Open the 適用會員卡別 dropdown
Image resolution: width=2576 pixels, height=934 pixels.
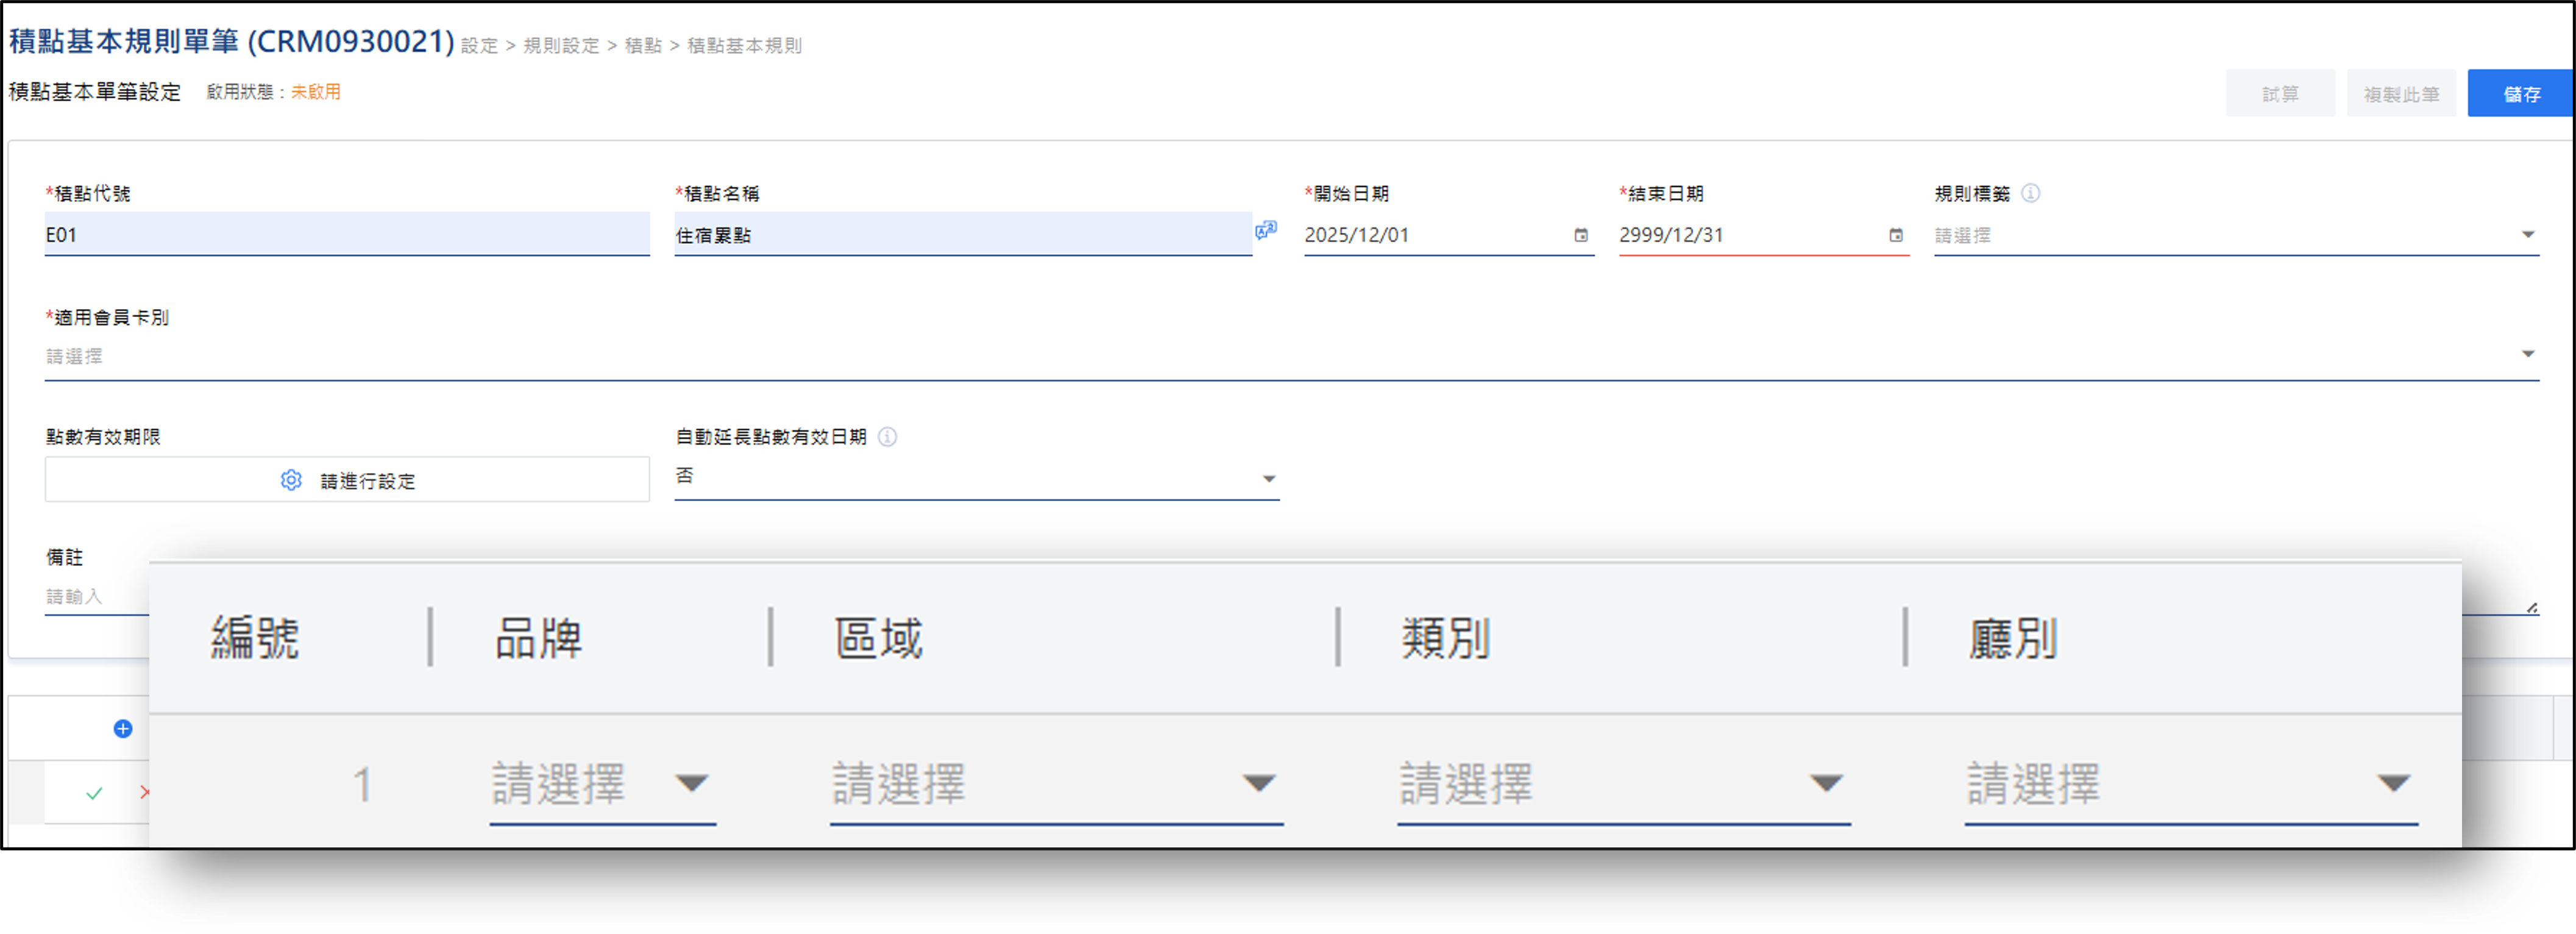(2528, 353)
